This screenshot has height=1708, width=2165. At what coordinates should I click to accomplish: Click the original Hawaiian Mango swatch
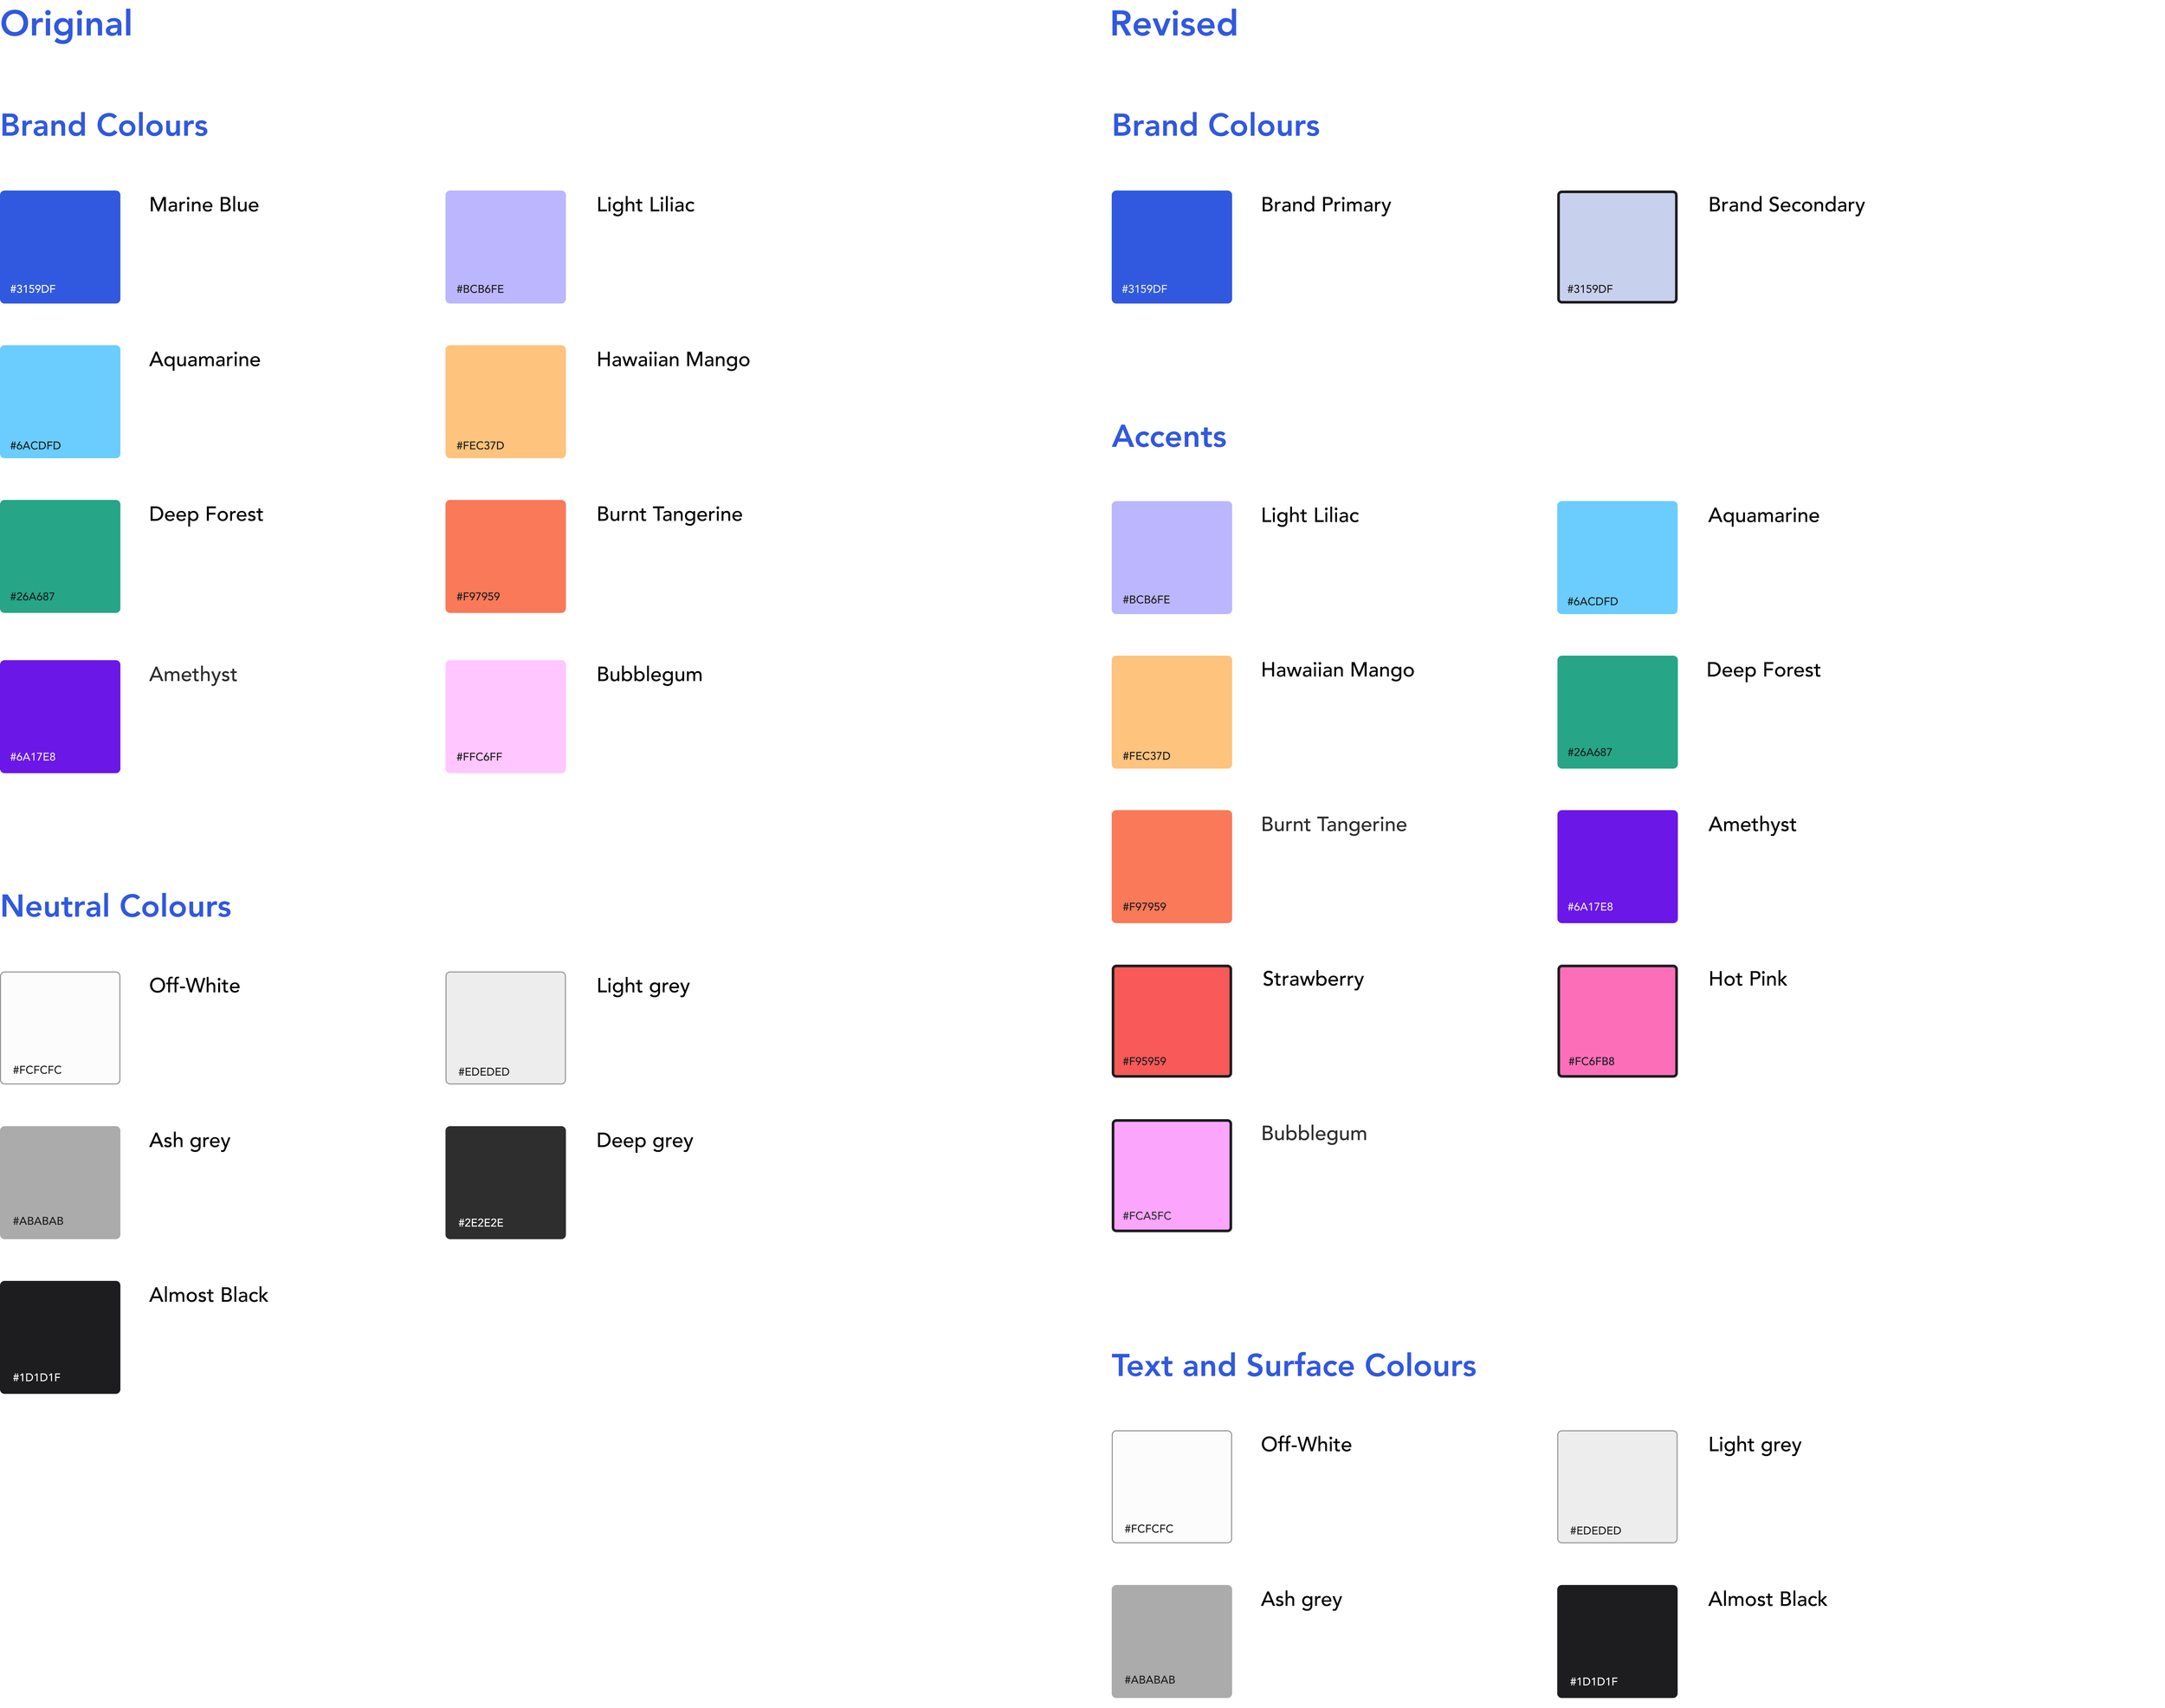click(505, 401)
